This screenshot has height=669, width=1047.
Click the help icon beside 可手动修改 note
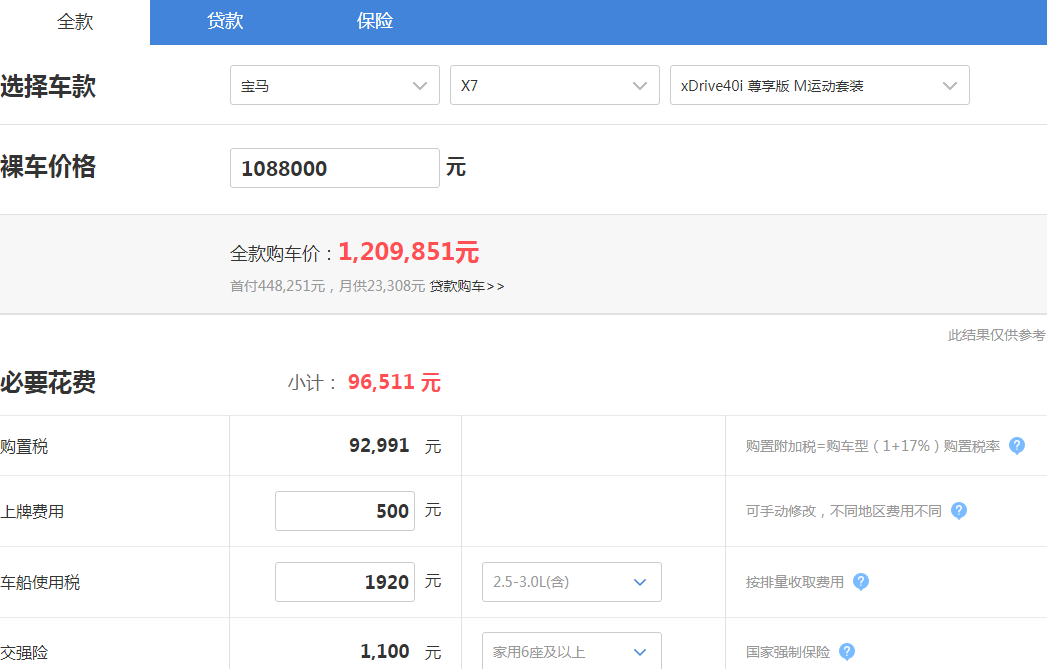tap(959, 511)
